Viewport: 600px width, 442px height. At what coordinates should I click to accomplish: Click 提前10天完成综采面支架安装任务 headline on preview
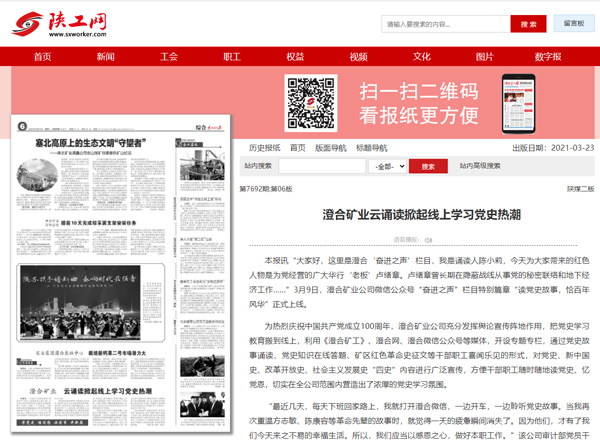pyautogui.click(x=98, y=223)
